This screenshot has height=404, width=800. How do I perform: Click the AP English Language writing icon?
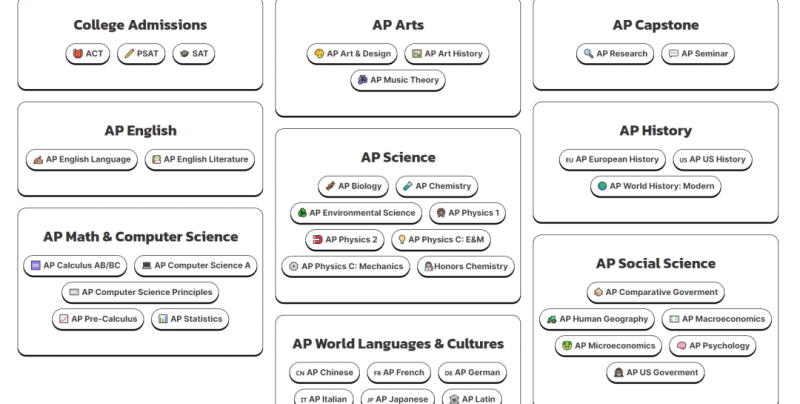(x=38, y=160)
